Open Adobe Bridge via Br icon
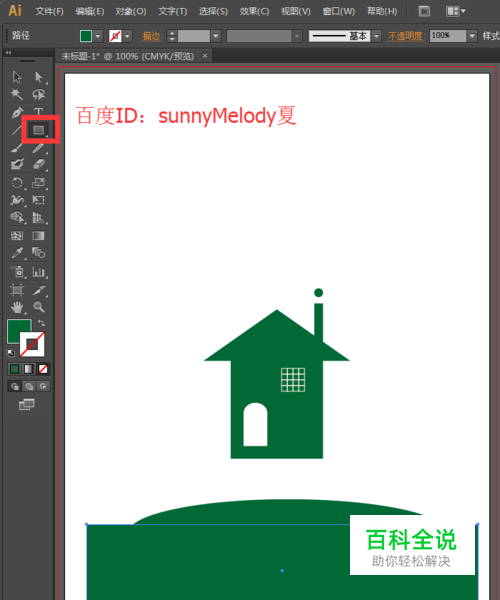Screen dimensions: 500x600 pyautogui.click(x=424, y=11)
